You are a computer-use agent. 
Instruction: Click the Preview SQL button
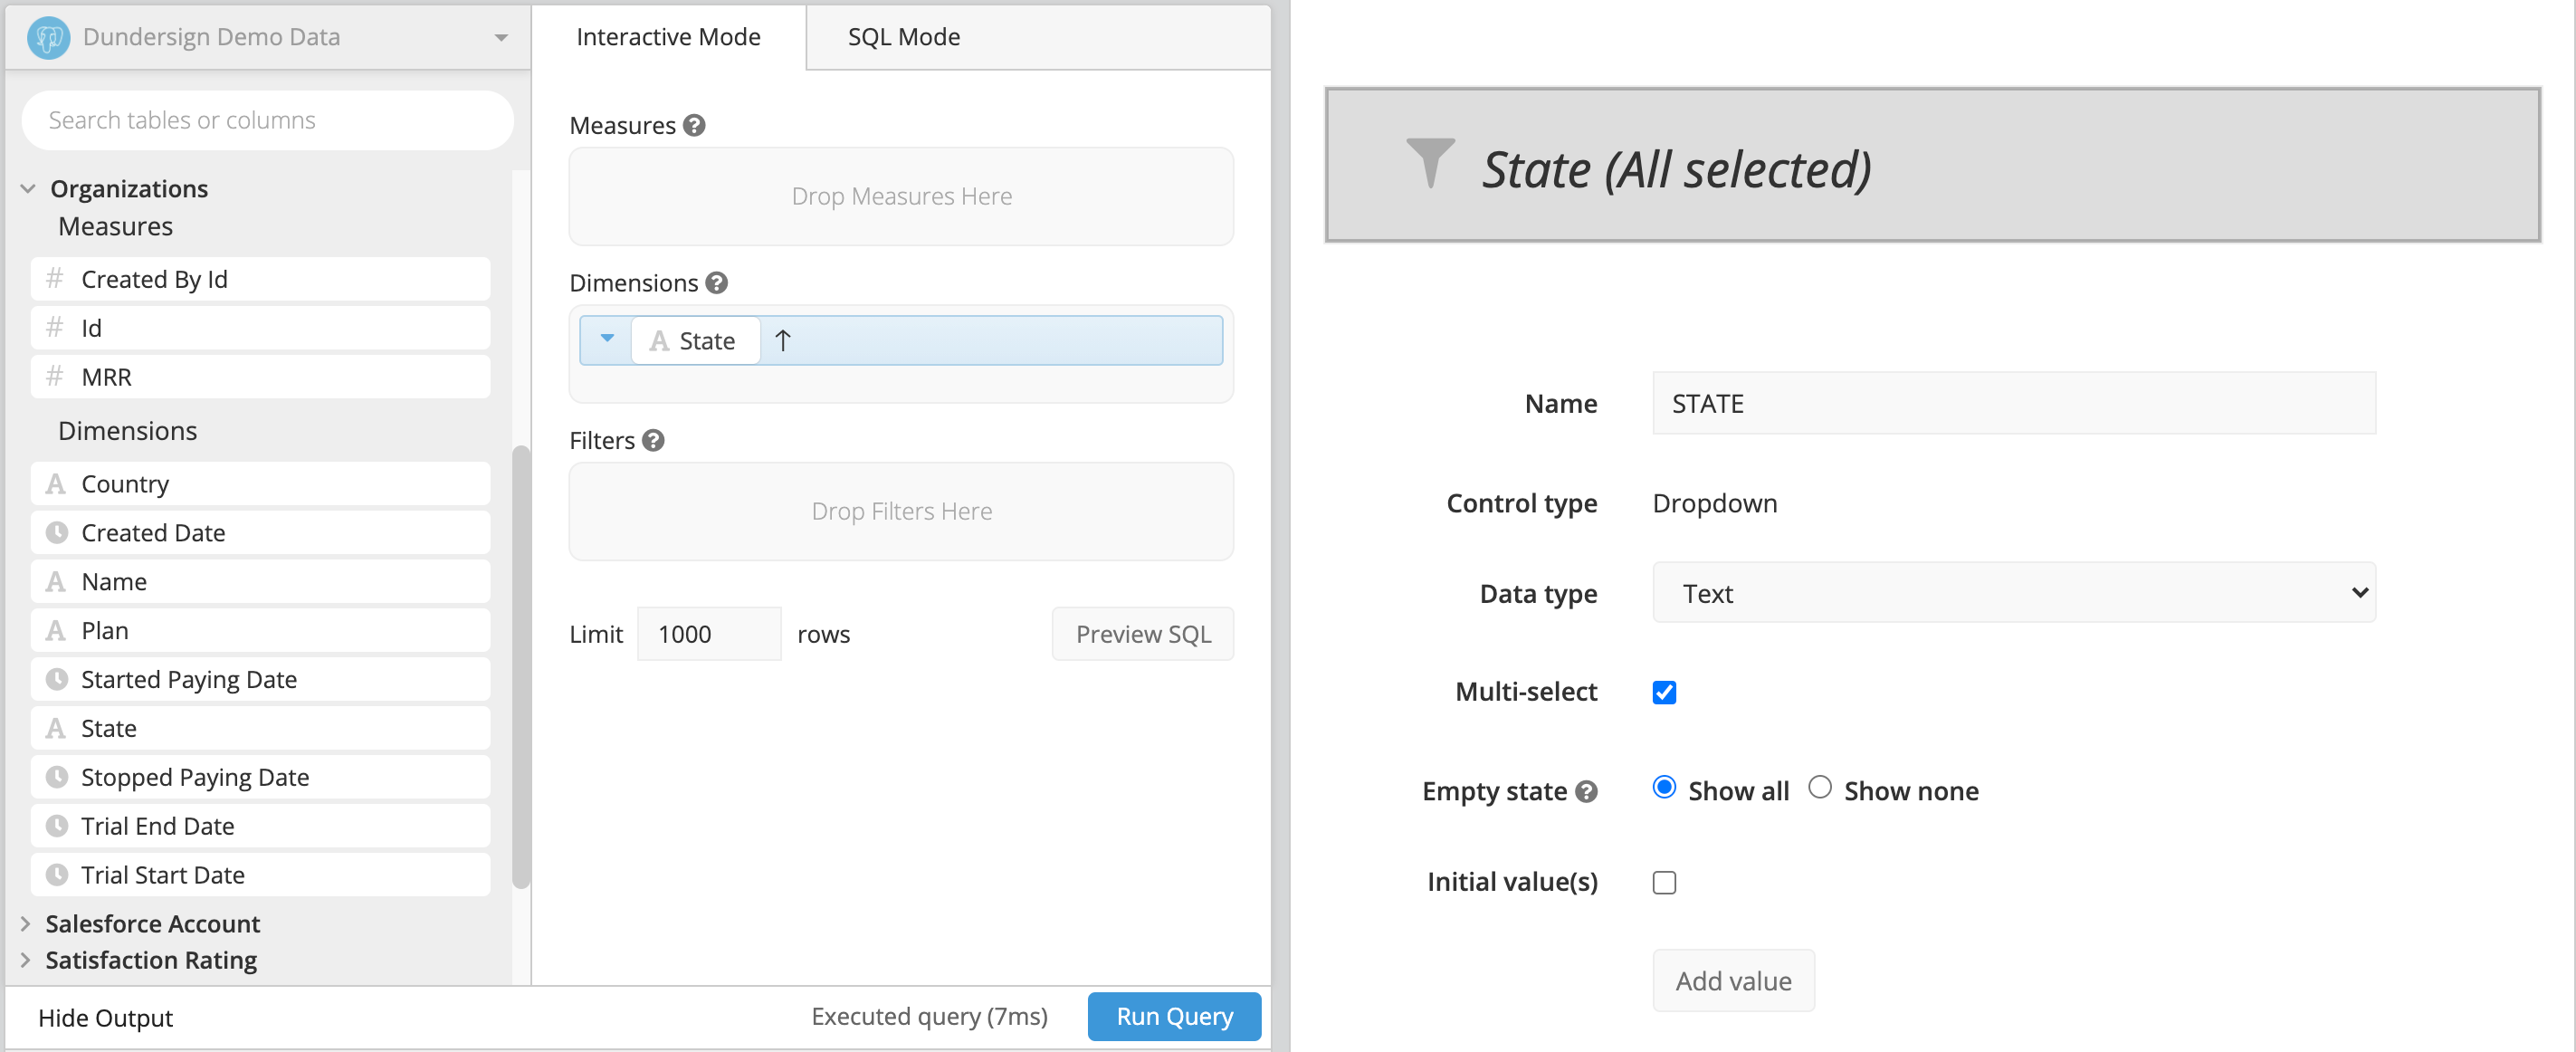pyautogui.click(x=1143, y=634)
